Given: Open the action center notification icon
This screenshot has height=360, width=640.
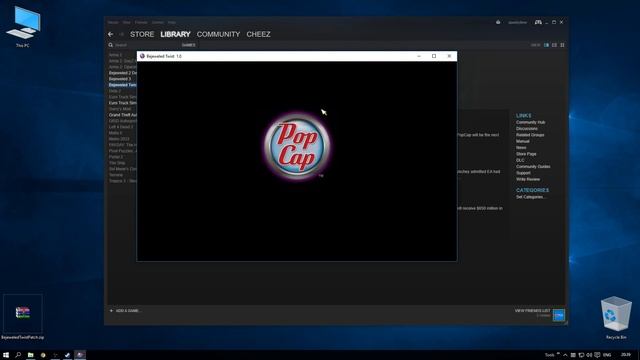Looking at the screenshot, I should point(597,355).
